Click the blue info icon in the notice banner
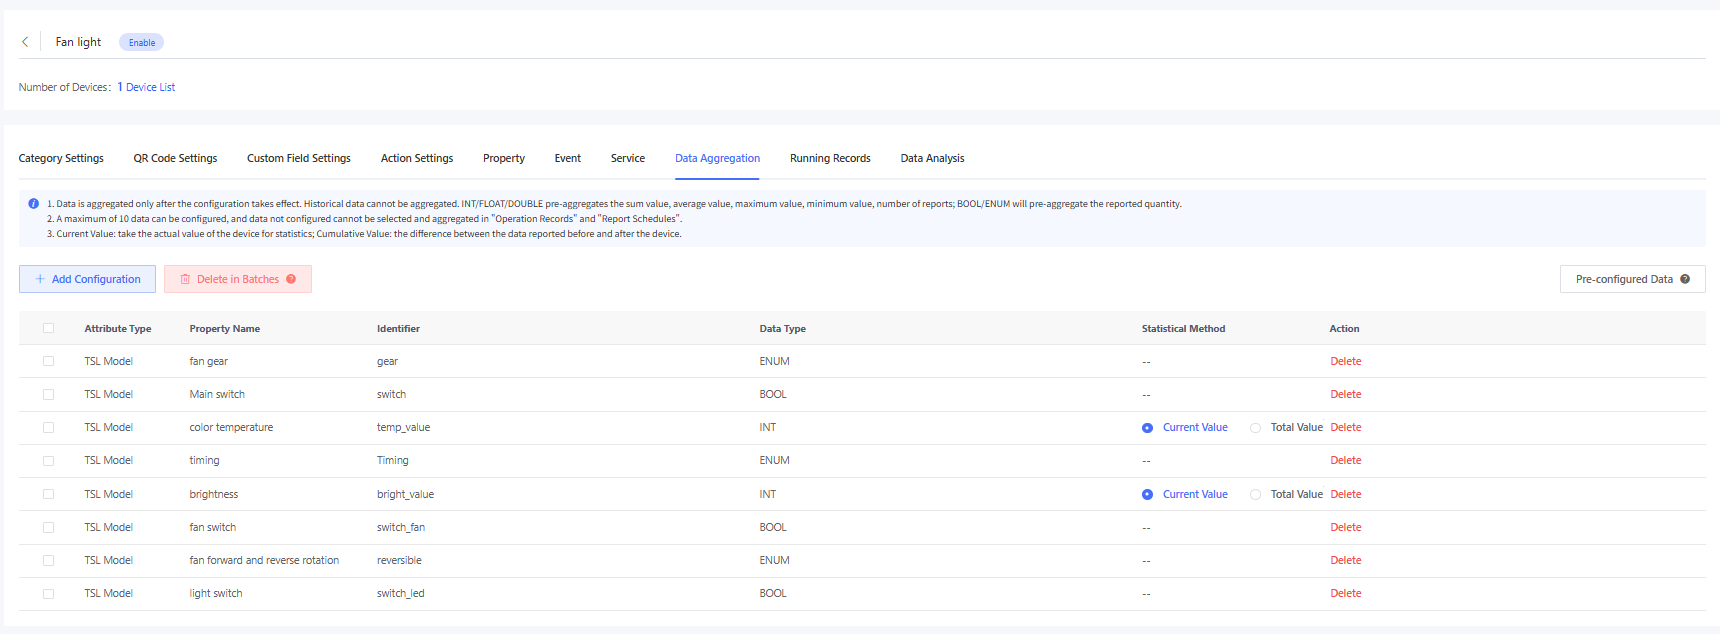This screenshot has height=634, width=1720. (33, 204)
